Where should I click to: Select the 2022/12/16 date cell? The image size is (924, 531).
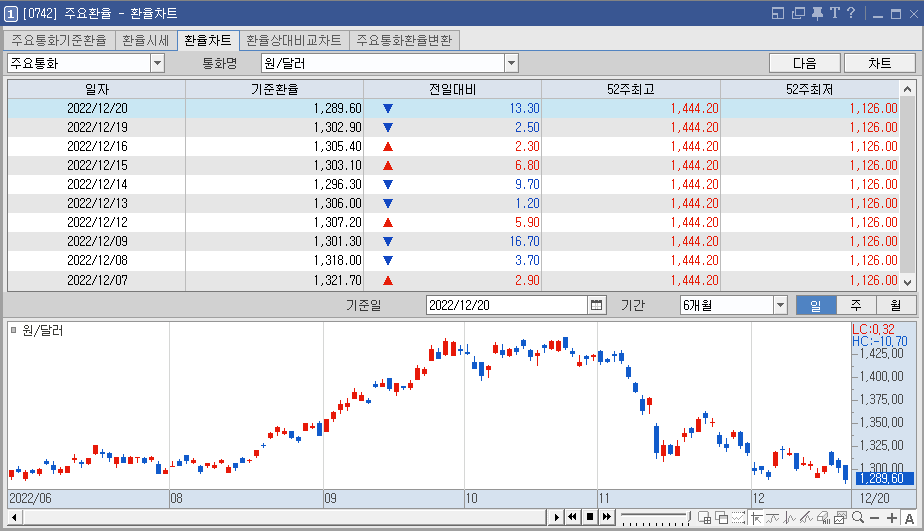coord(97,146)
